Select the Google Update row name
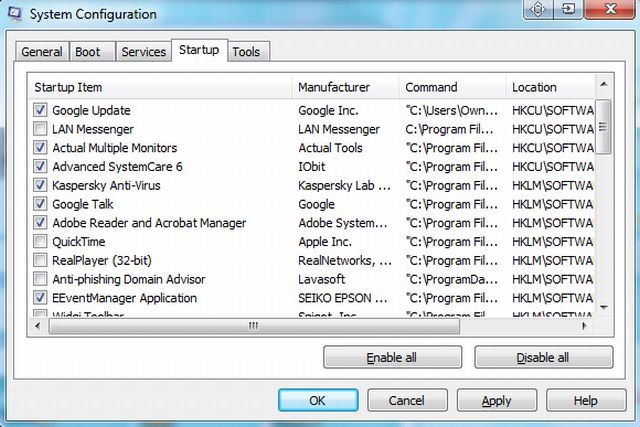Image resolution: width=640 pixels, height=427 pixels. pos(91,110)
